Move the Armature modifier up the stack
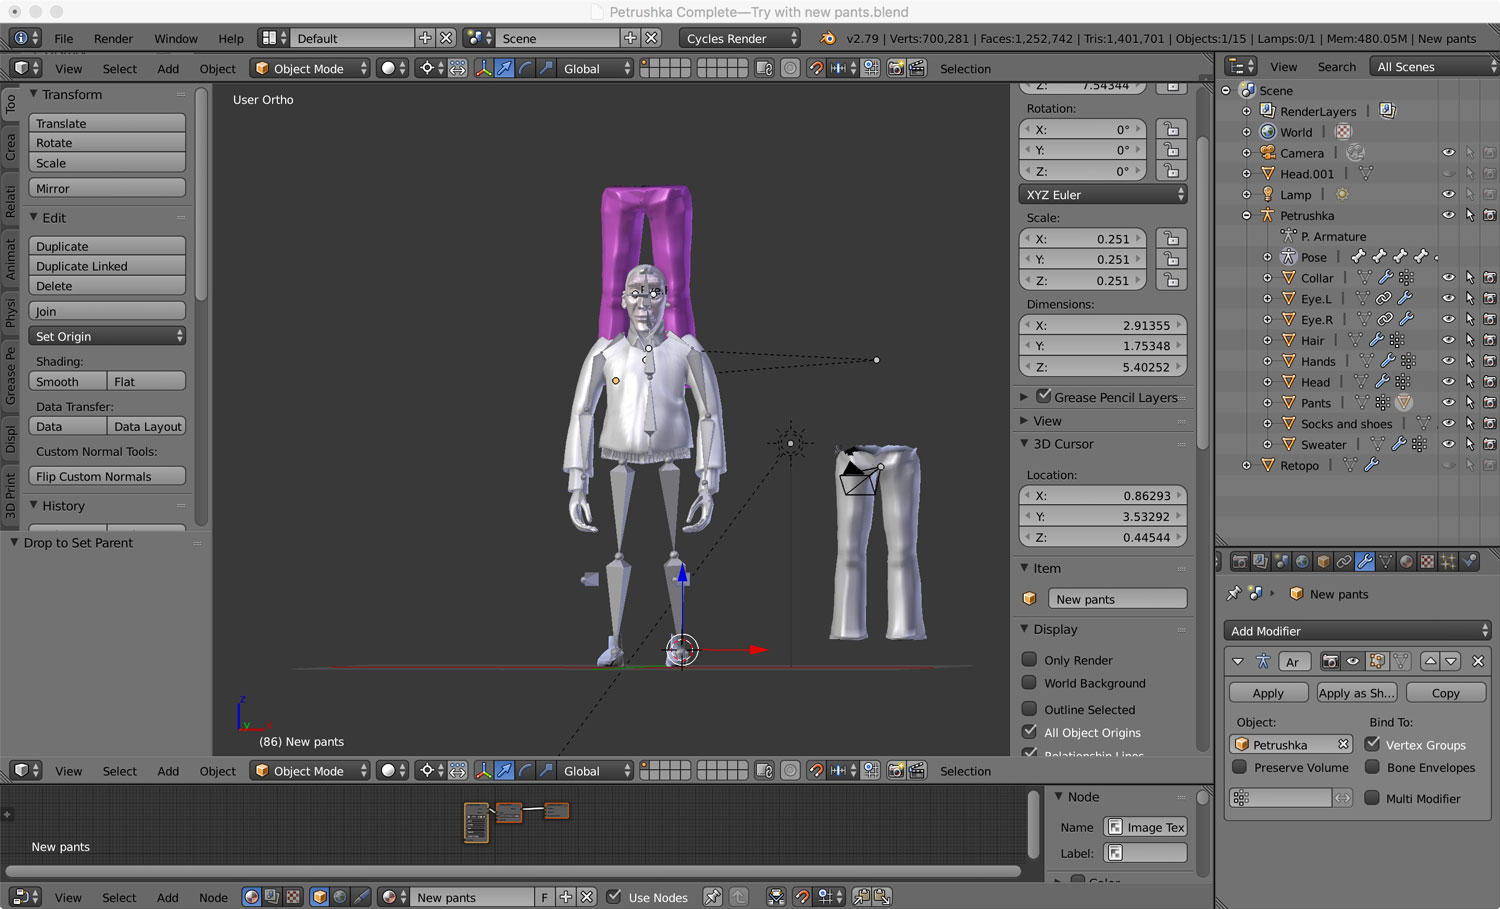Screen dimensions: 1500x909 pyautogui.click(x=1430, y=661)
